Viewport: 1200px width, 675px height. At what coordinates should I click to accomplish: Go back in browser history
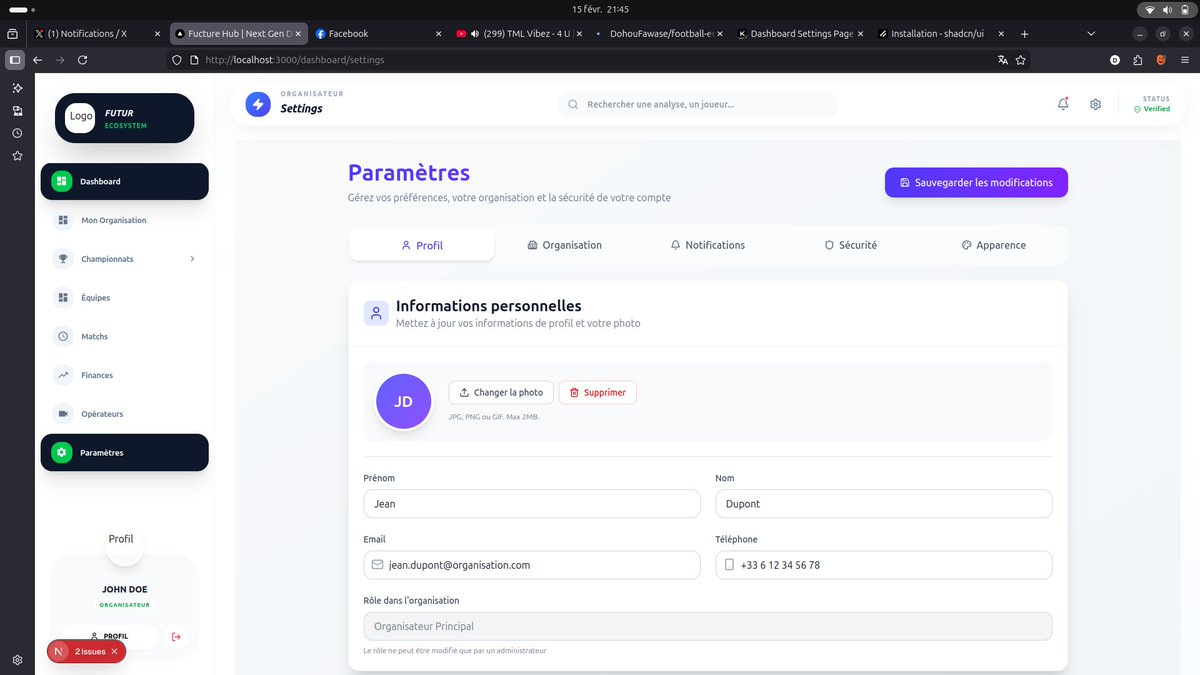tap(38, 60)
